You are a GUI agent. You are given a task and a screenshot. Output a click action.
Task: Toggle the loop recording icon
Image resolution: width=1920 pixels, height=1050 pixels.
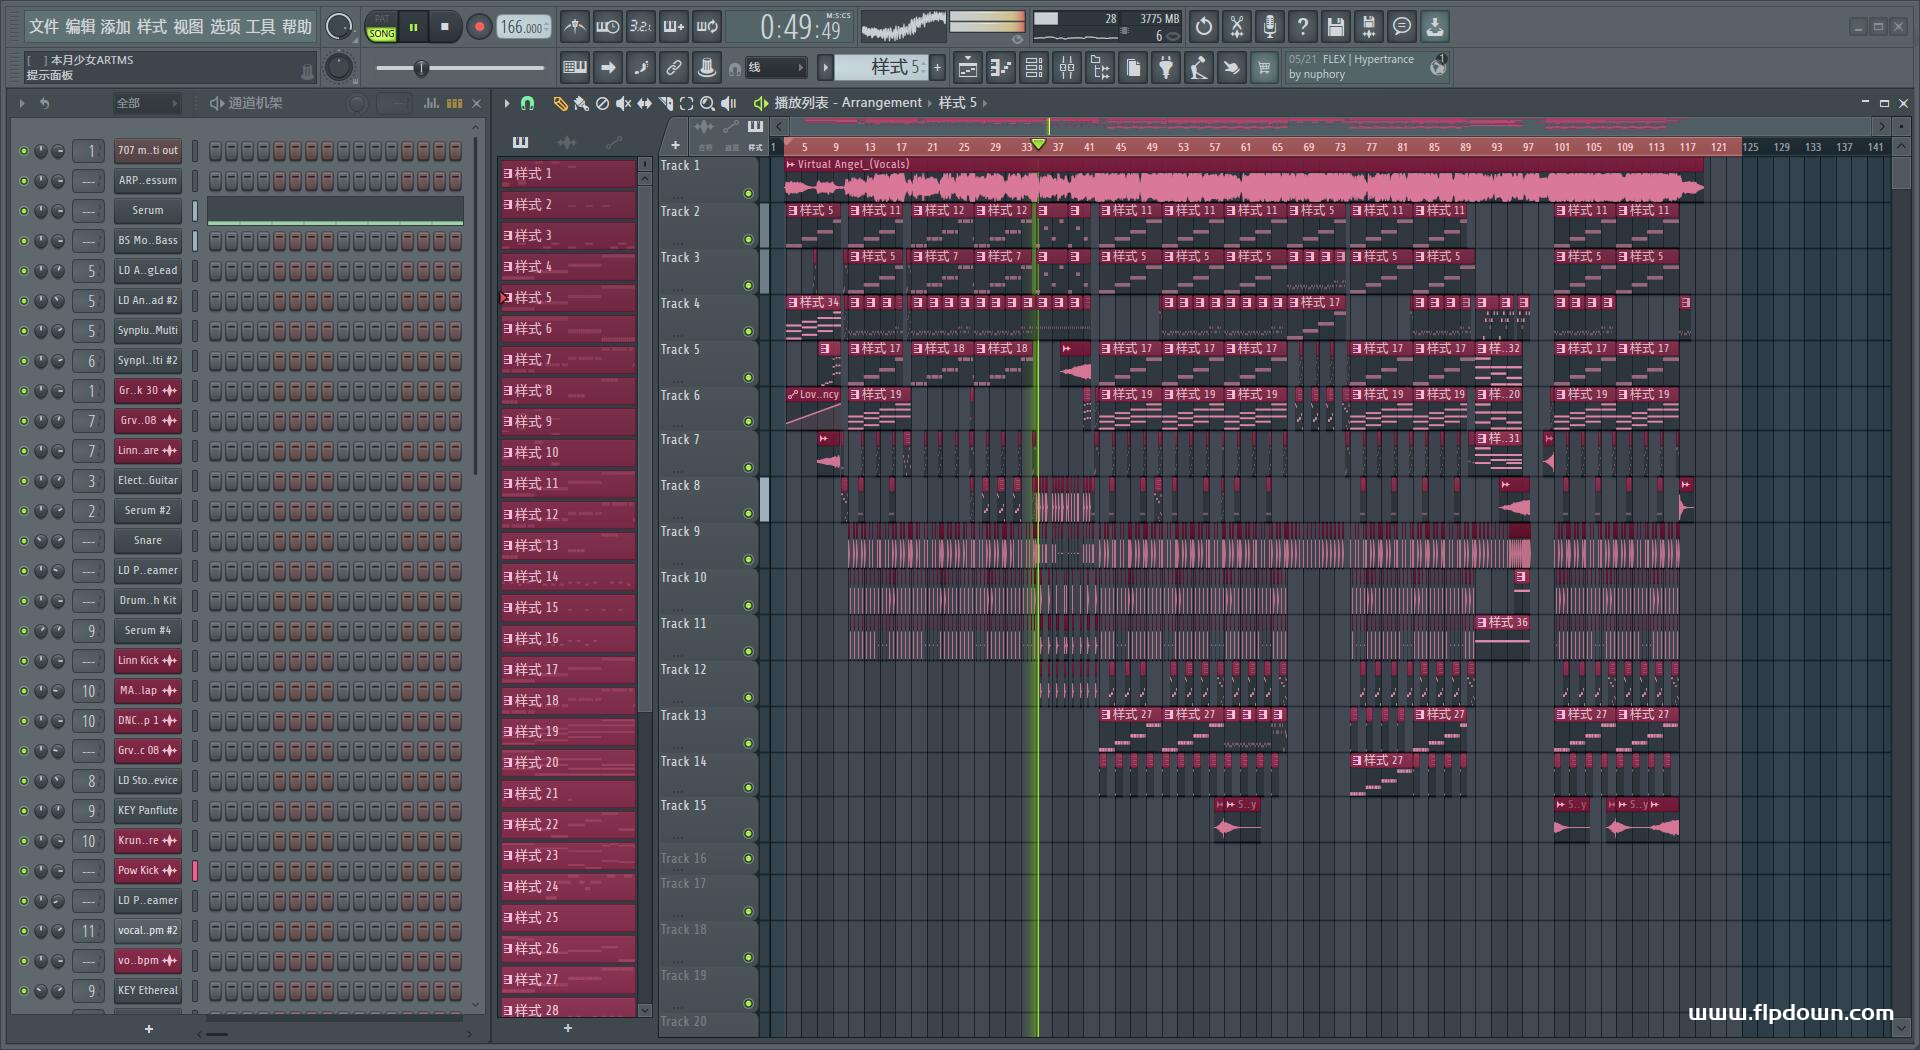point(707,27)
